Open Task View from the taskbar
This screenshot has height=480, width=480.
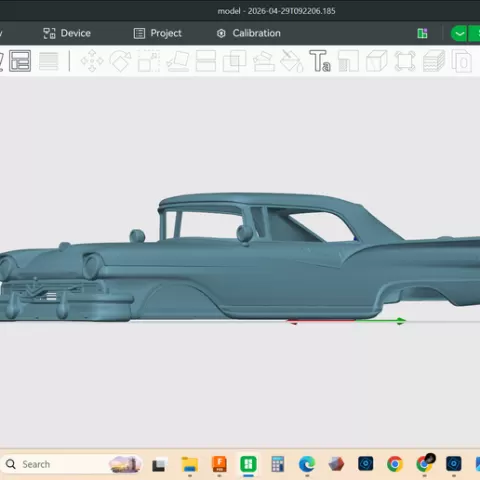tap(159, 465)
